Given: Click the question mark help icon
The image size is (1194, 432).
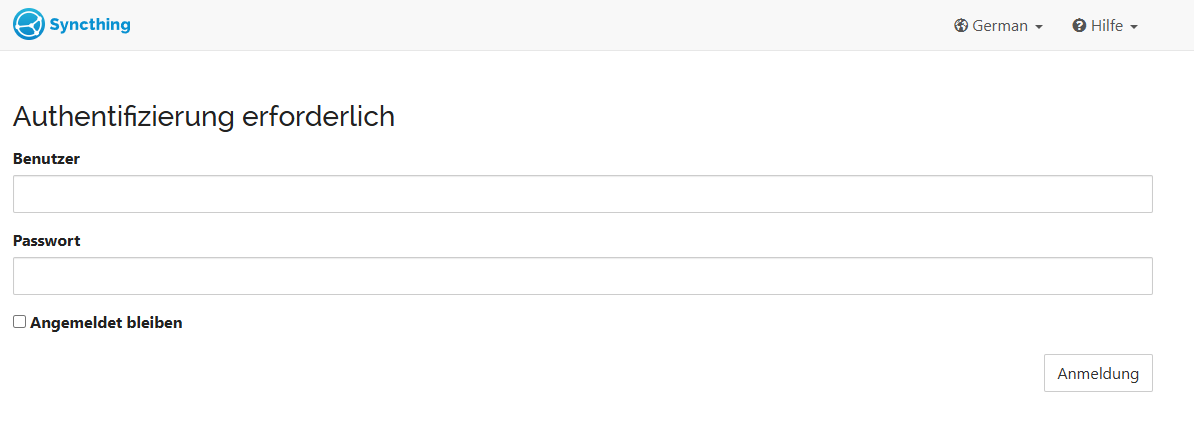Looking at the screenshot, I should click(x=1079, y=26).
